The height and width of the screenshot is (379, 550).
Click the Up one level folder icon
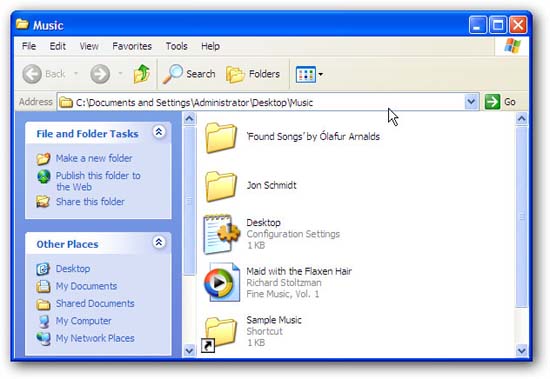tap(142, 74)
